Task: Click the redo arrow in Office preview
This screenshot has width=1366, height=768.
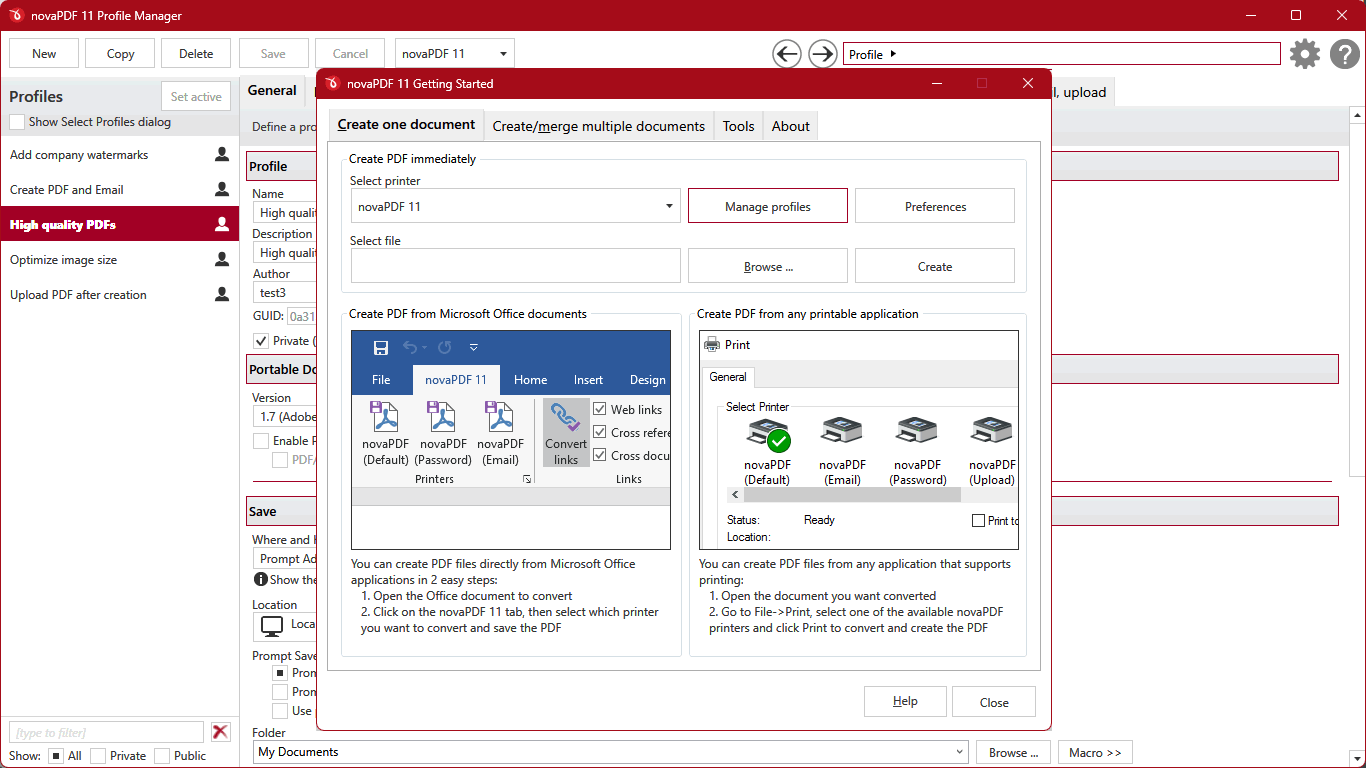Action: pos(445,348)
